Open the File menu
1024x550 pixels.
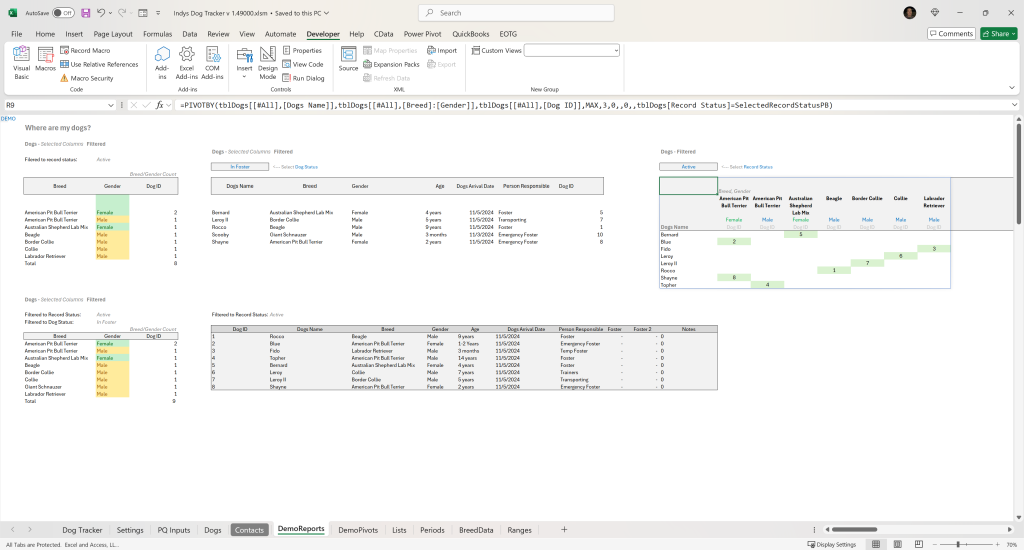coord(16,34)
